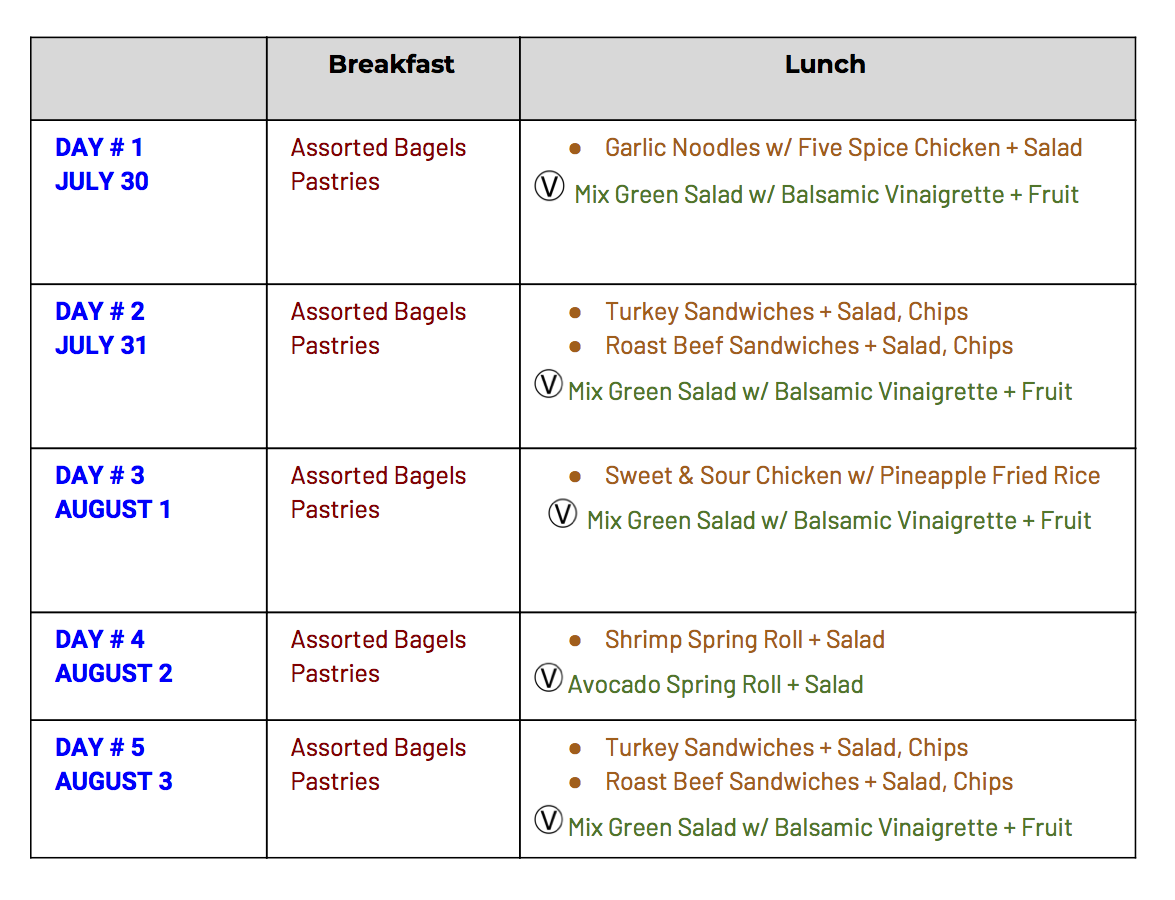Click Assorted Bagels in the Day 3 row
The width and height of the screenshot is (1175, 900).
(378, 476)
